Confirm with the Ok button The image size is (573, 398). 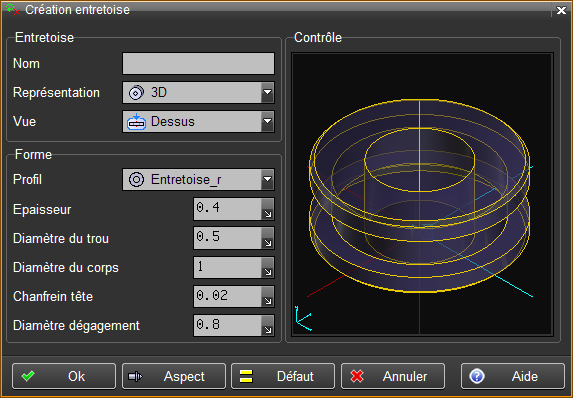(x=64, y=376)
